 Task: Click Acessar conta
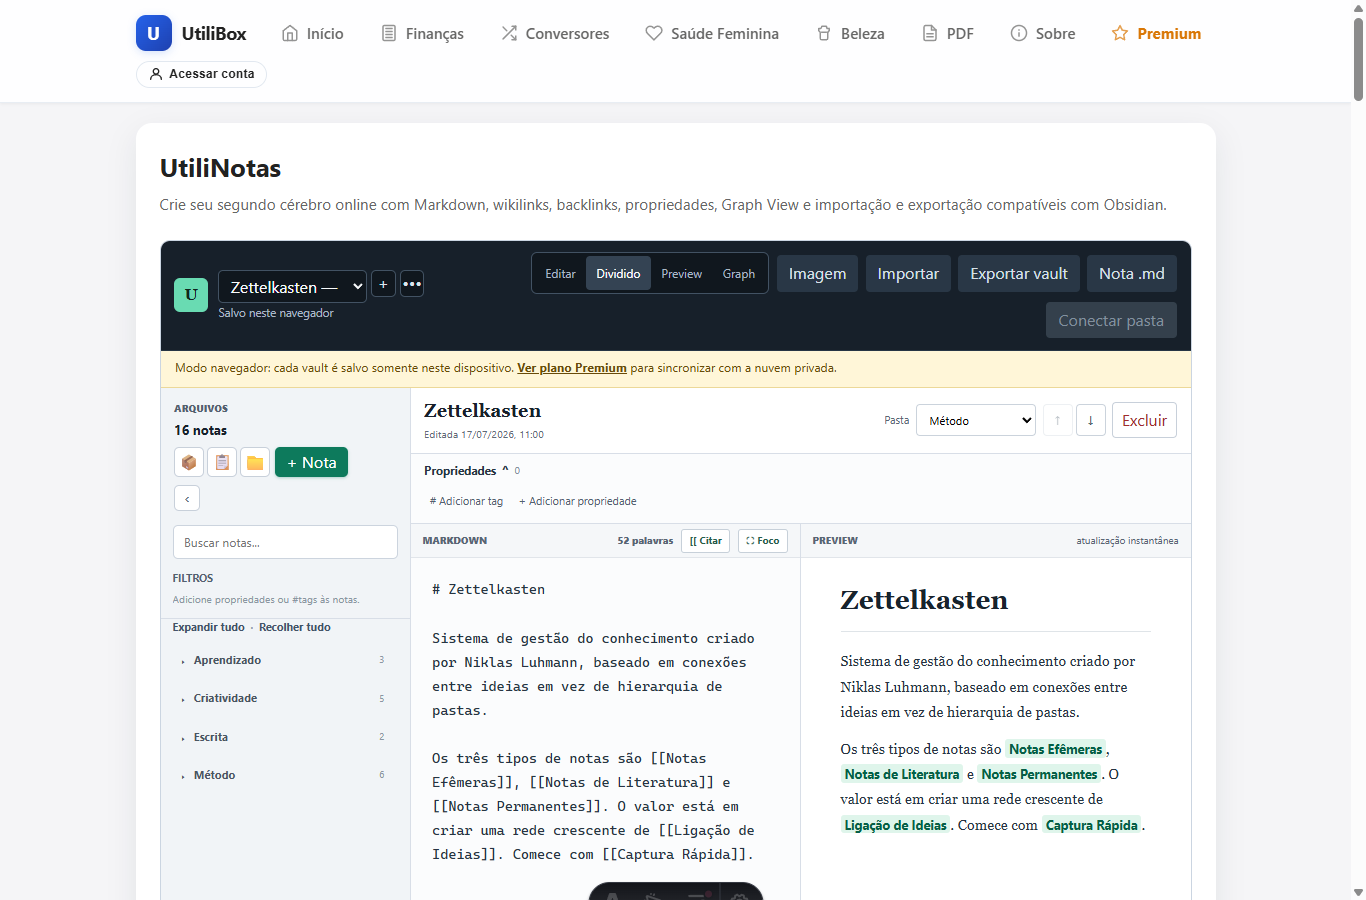(x=201, y=74)
